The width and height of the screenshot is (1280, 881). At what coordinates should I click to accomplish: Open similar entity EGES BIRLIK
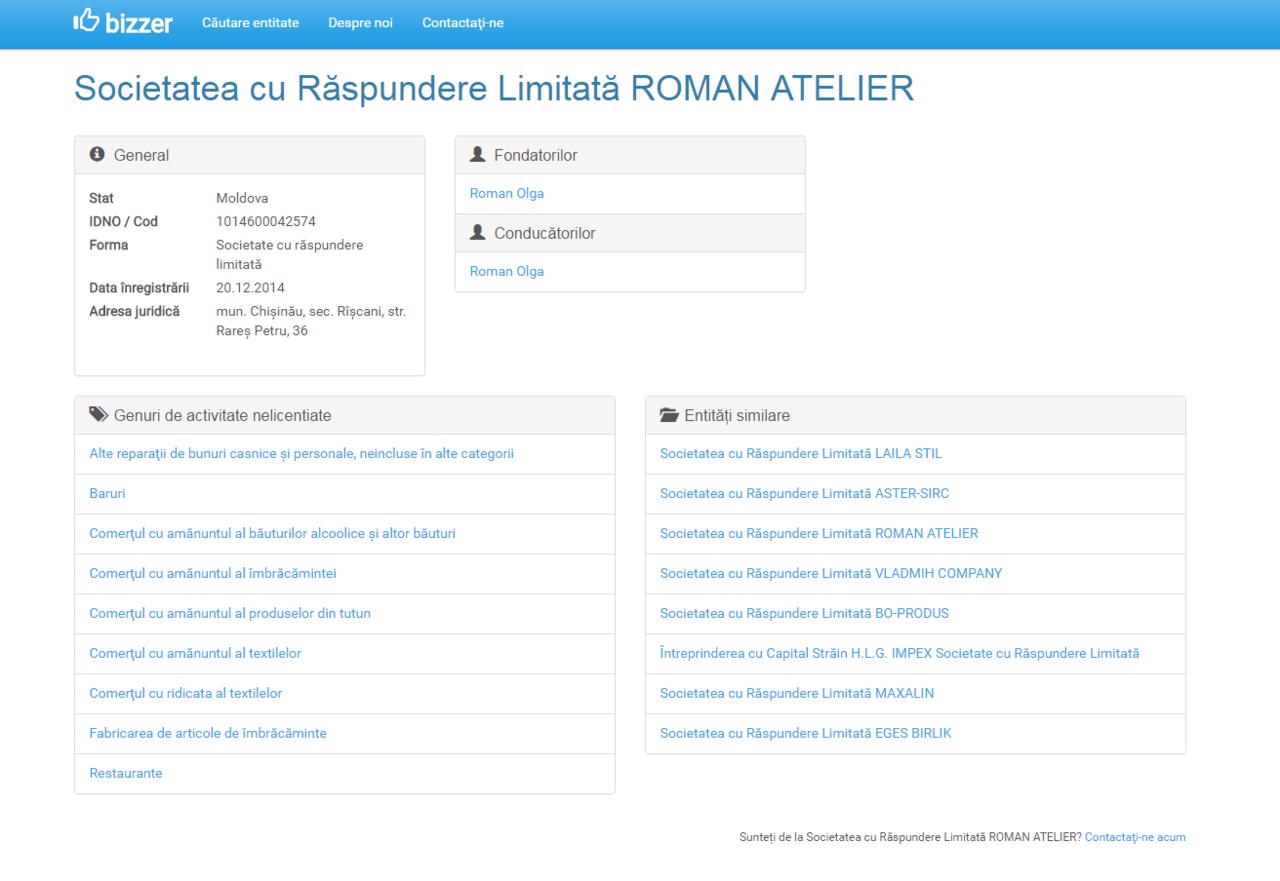pyautogui.click(x=806, y=733)
